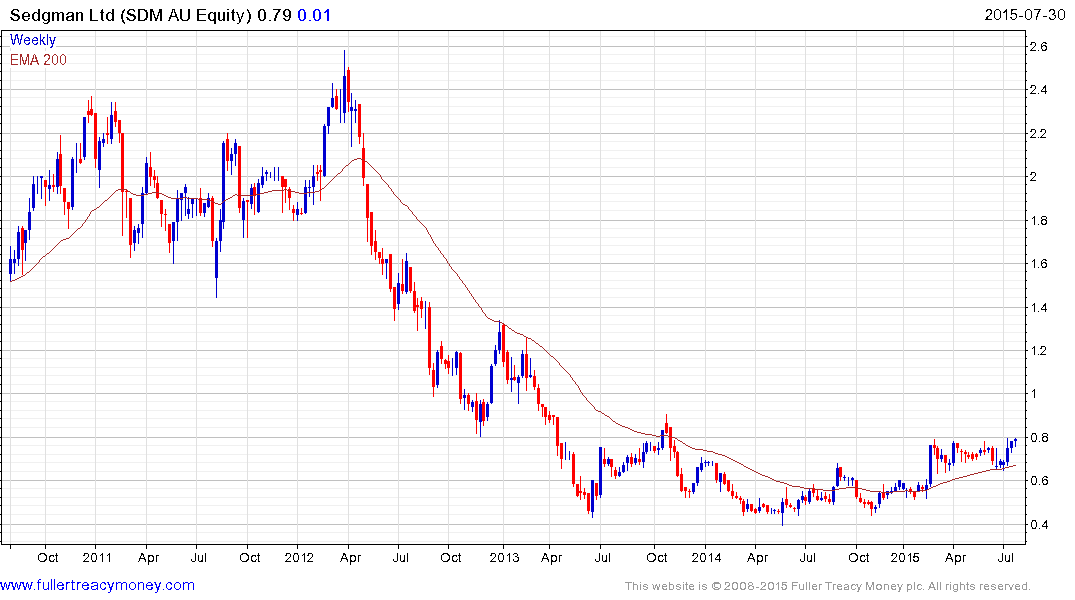Click the last candlestick near 0.79
Screen dimensions: 1075x600
[x=1015, y=442]
